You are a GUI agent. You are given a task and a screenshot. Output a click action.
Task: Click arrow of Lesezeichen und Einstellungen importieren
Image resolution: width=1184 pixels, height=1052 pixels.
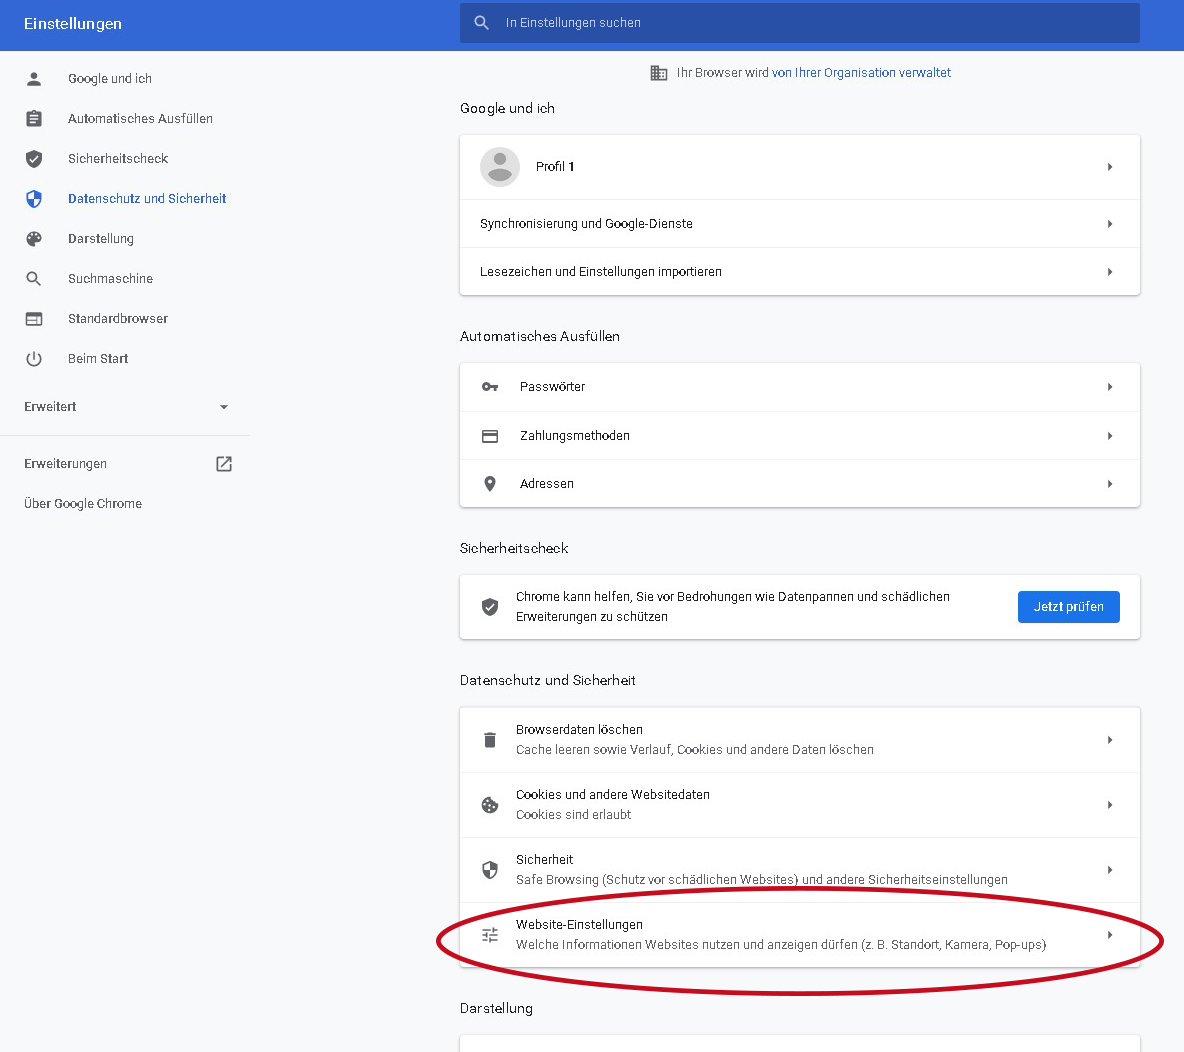point(1110,272)
